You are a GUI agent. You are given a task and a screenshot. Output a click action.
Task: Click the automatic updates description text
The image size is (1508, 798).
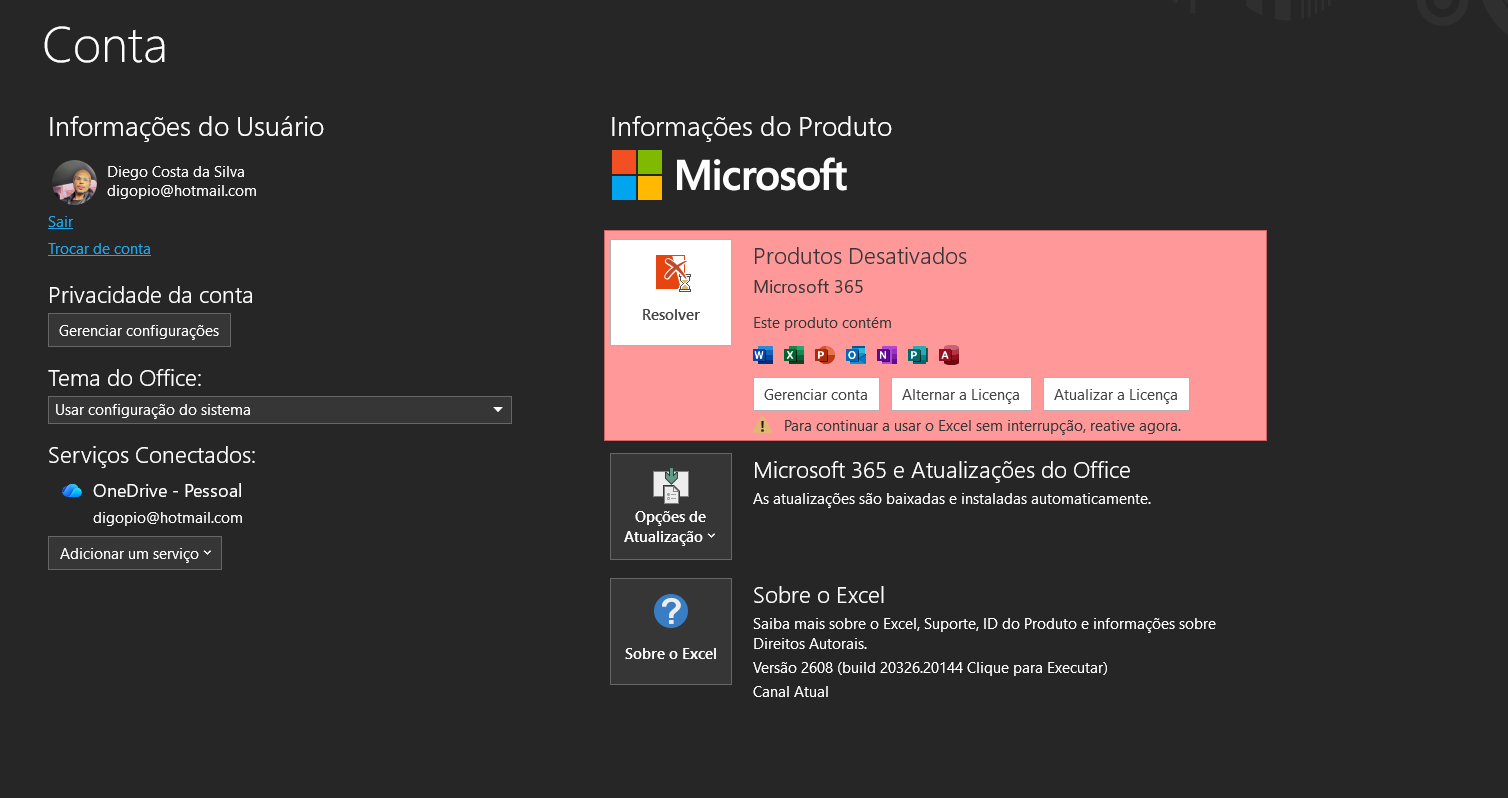952,498
